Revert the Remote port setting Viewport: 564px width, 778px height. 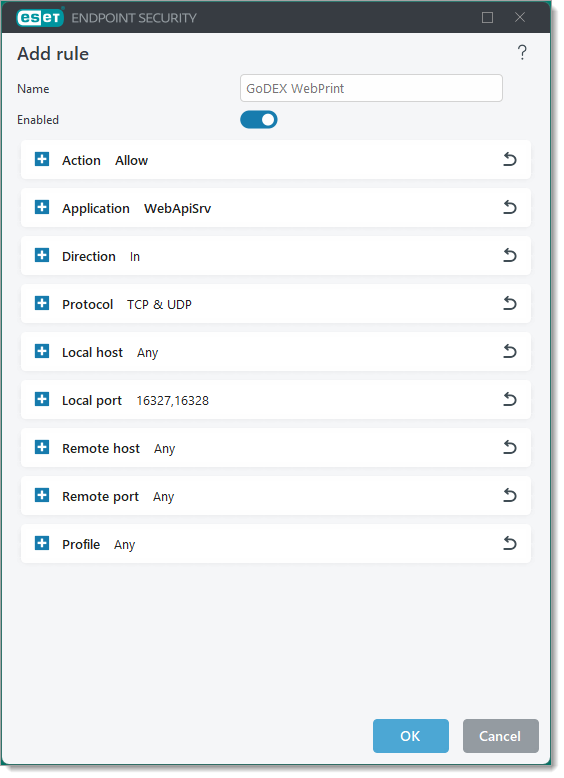click(x=509, y=496)
